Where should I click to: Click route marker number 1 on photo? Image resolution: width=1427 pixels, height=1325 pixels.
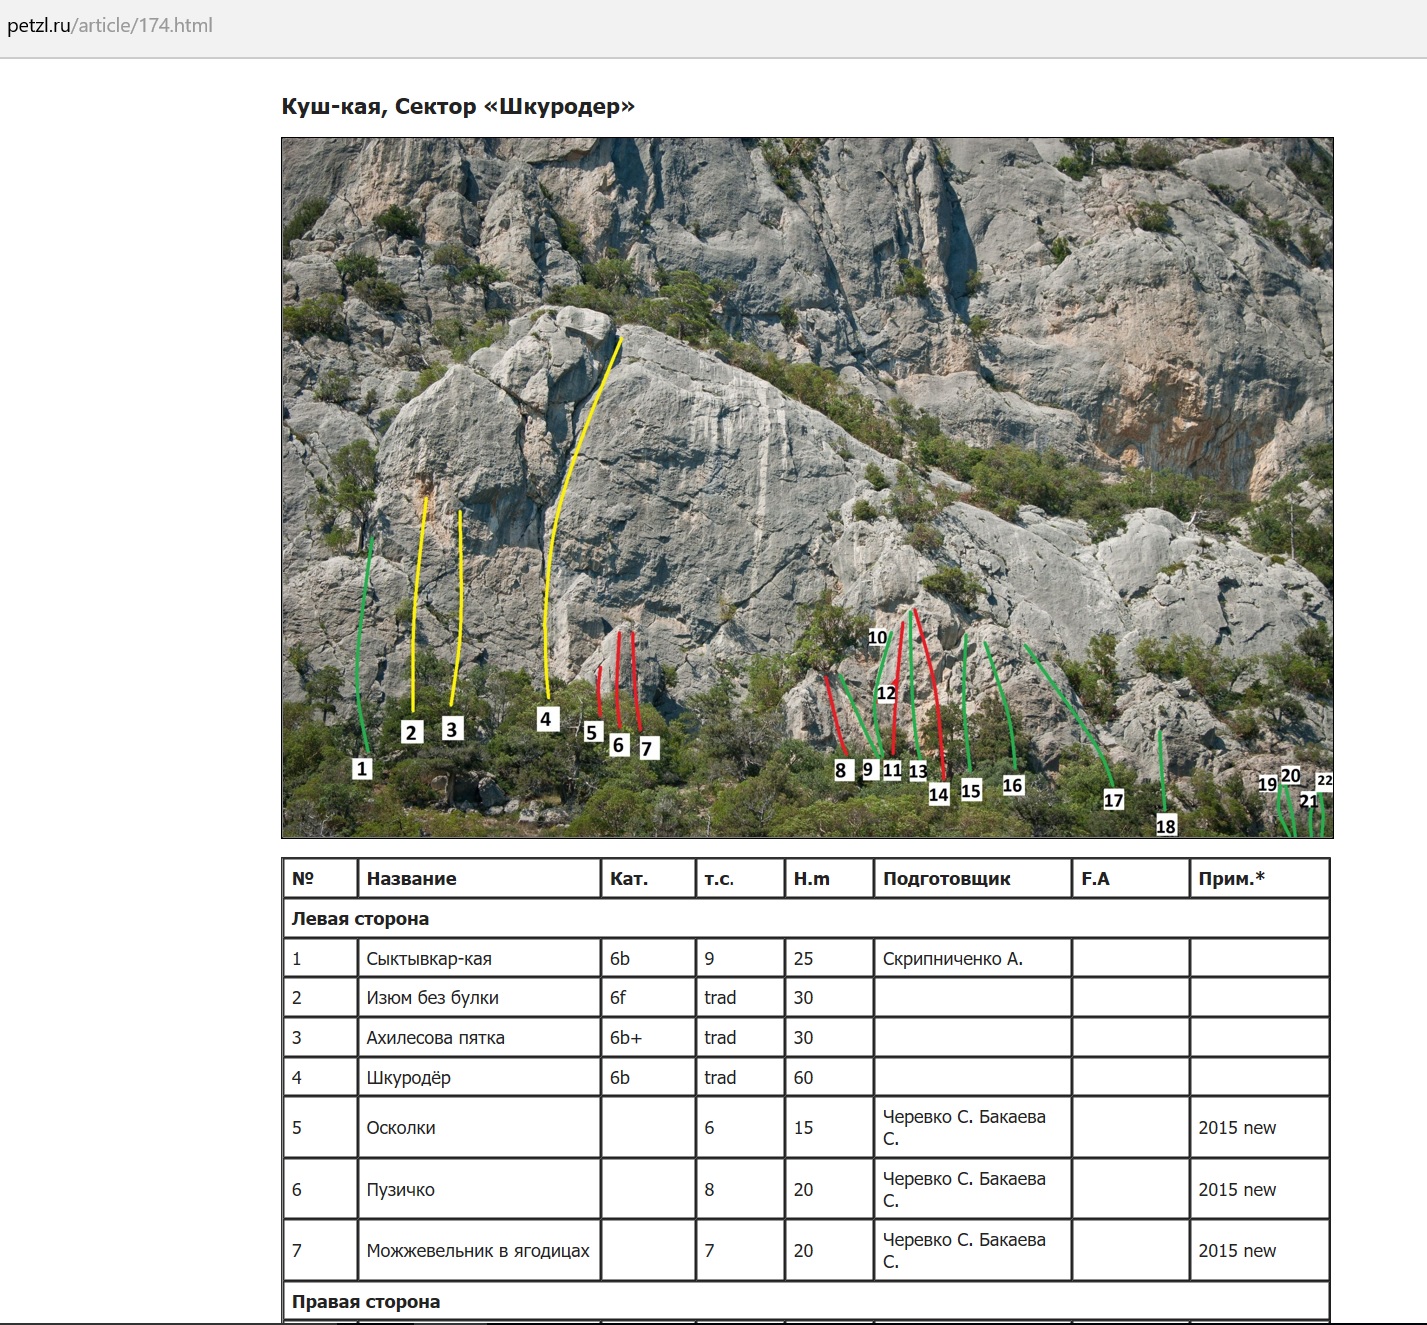point(362,768)
